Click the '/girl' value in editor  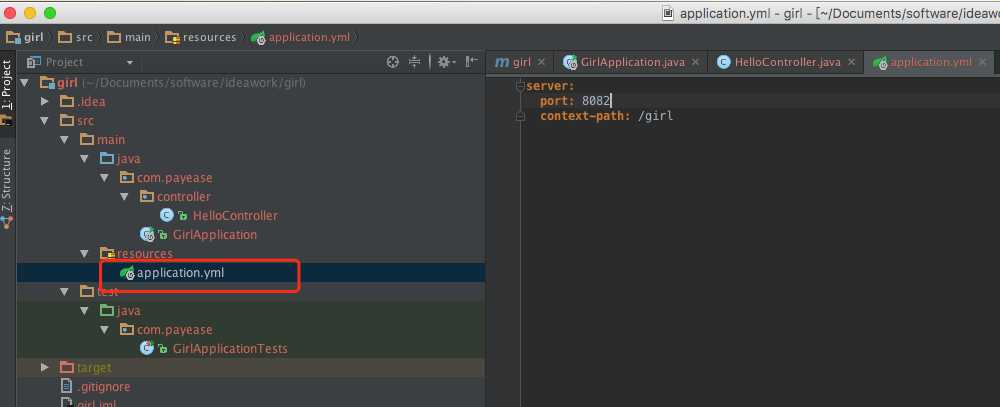pos(656,116)
